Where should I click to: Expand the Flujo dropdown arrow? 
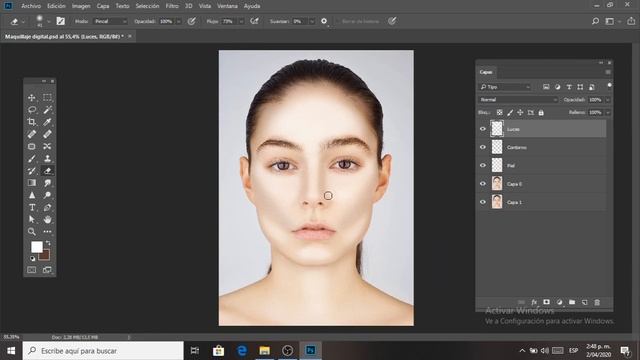point(241,21)
